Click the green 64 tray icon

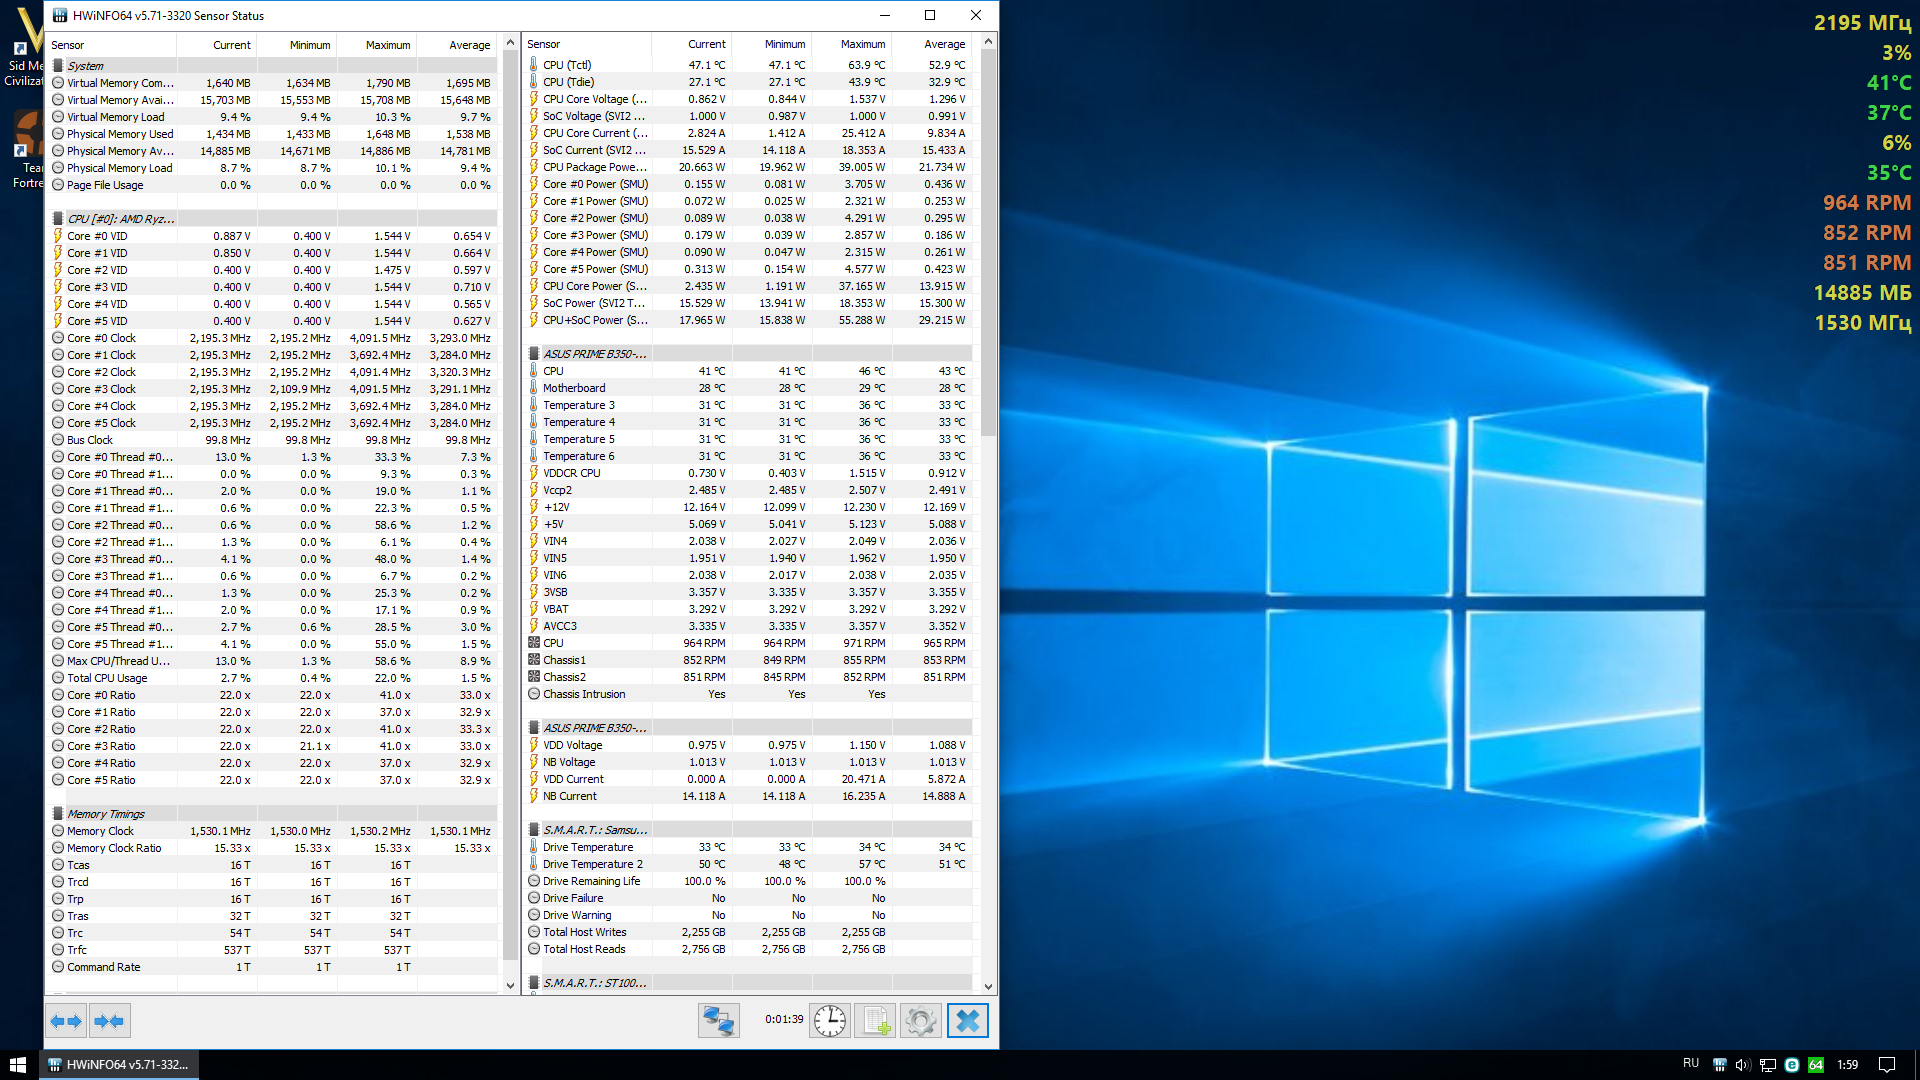click(x=1816, y=1065)
